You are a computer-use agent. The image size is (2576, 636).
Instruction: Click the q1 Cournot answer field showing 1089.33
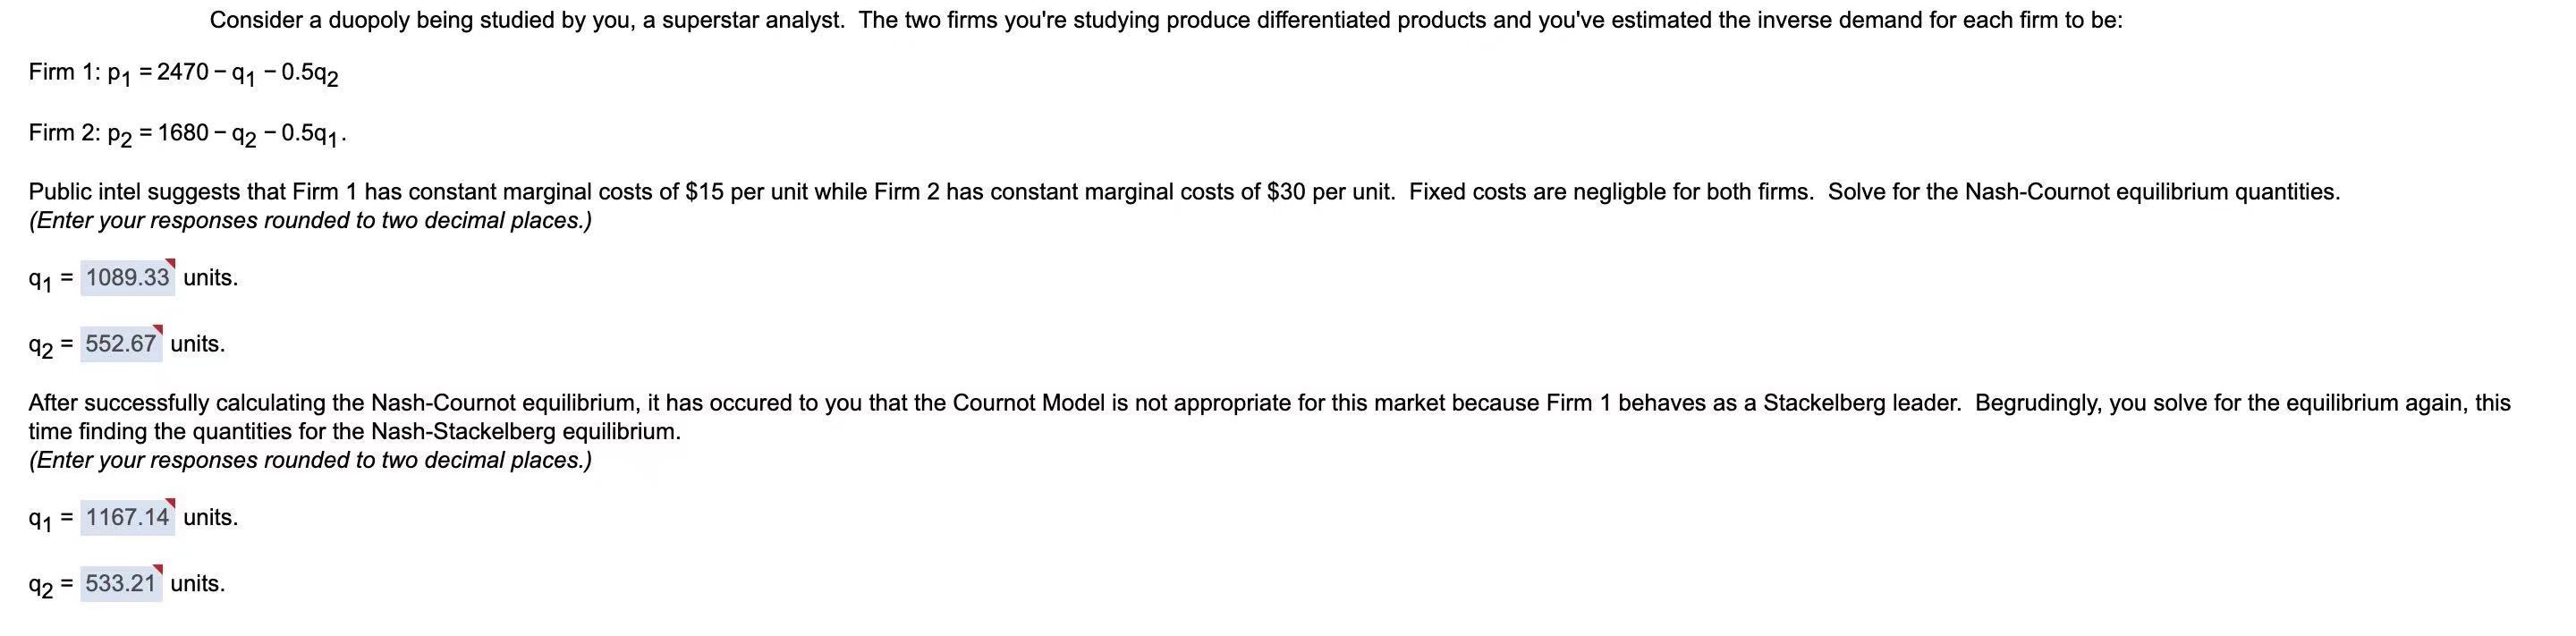(x=128, y=277)
